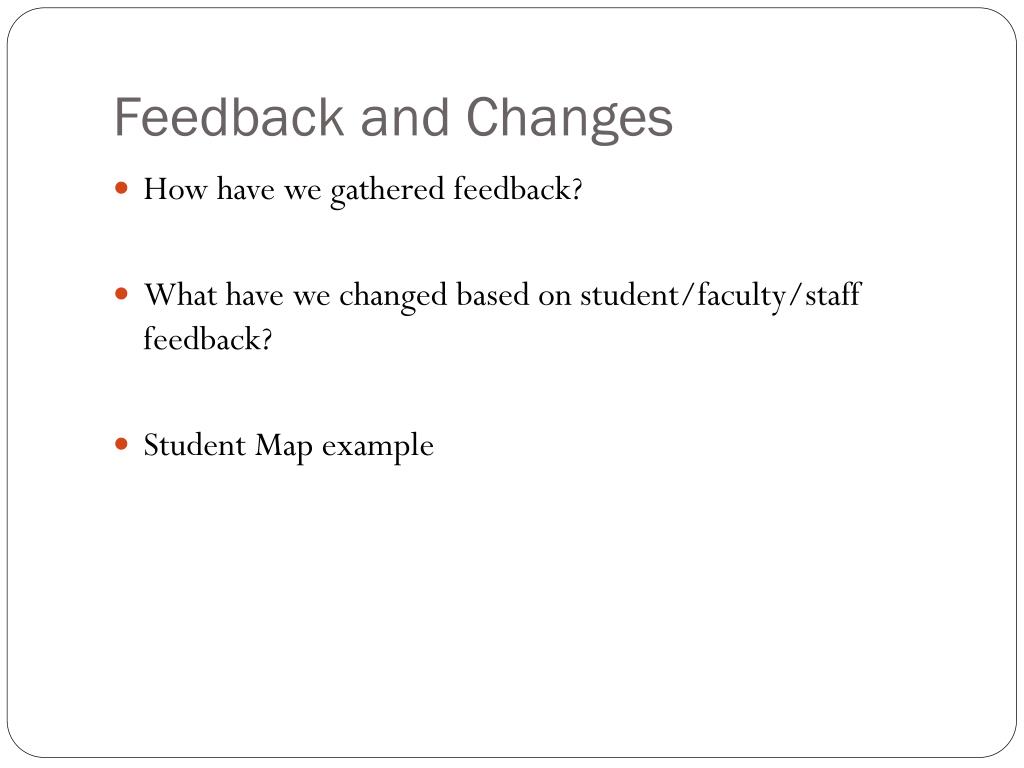Click the orange bullet before "What have we changed"
1024x768 pixels.
pos(121,294)
